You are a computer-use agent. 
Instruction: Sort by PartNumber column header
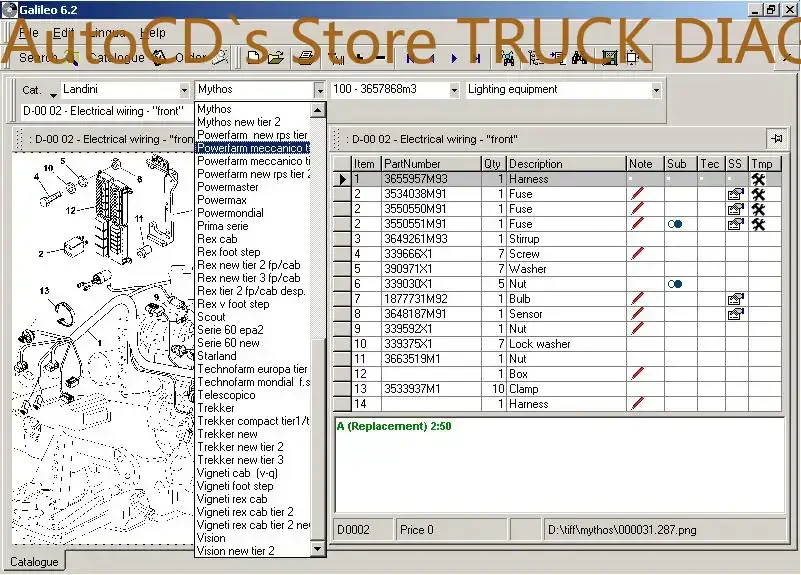click(x=431, y=164)
